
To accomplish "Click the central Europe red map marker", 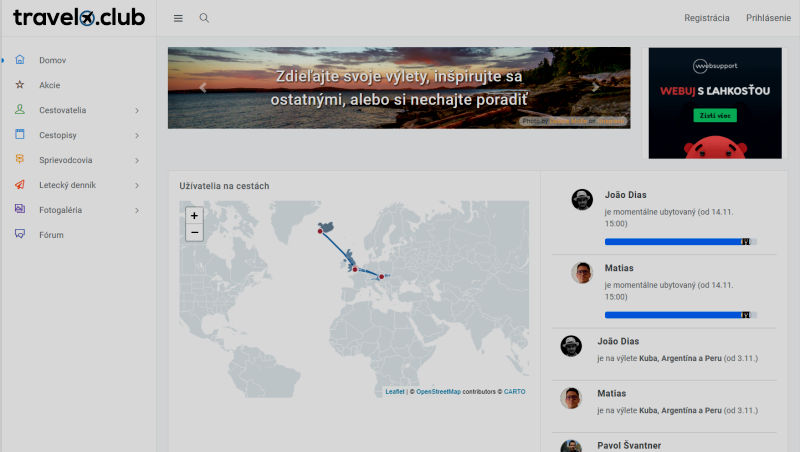I will pyautogui.click(x=382, y=277).
